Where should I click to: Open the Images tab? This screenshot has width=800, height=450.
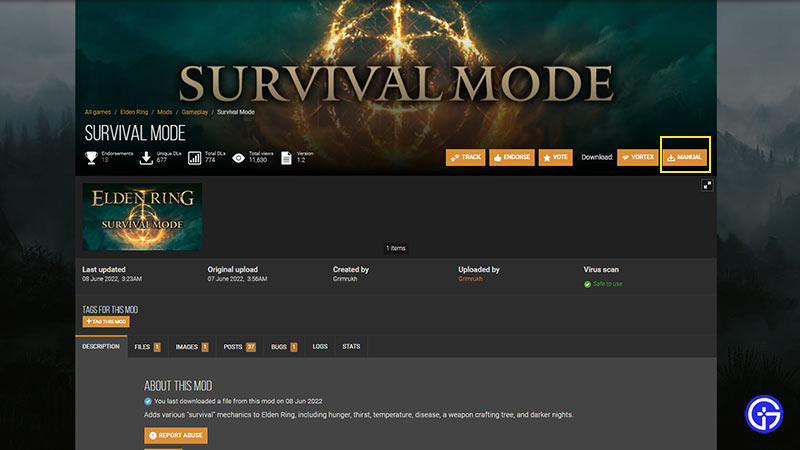(x=192, y=347)
